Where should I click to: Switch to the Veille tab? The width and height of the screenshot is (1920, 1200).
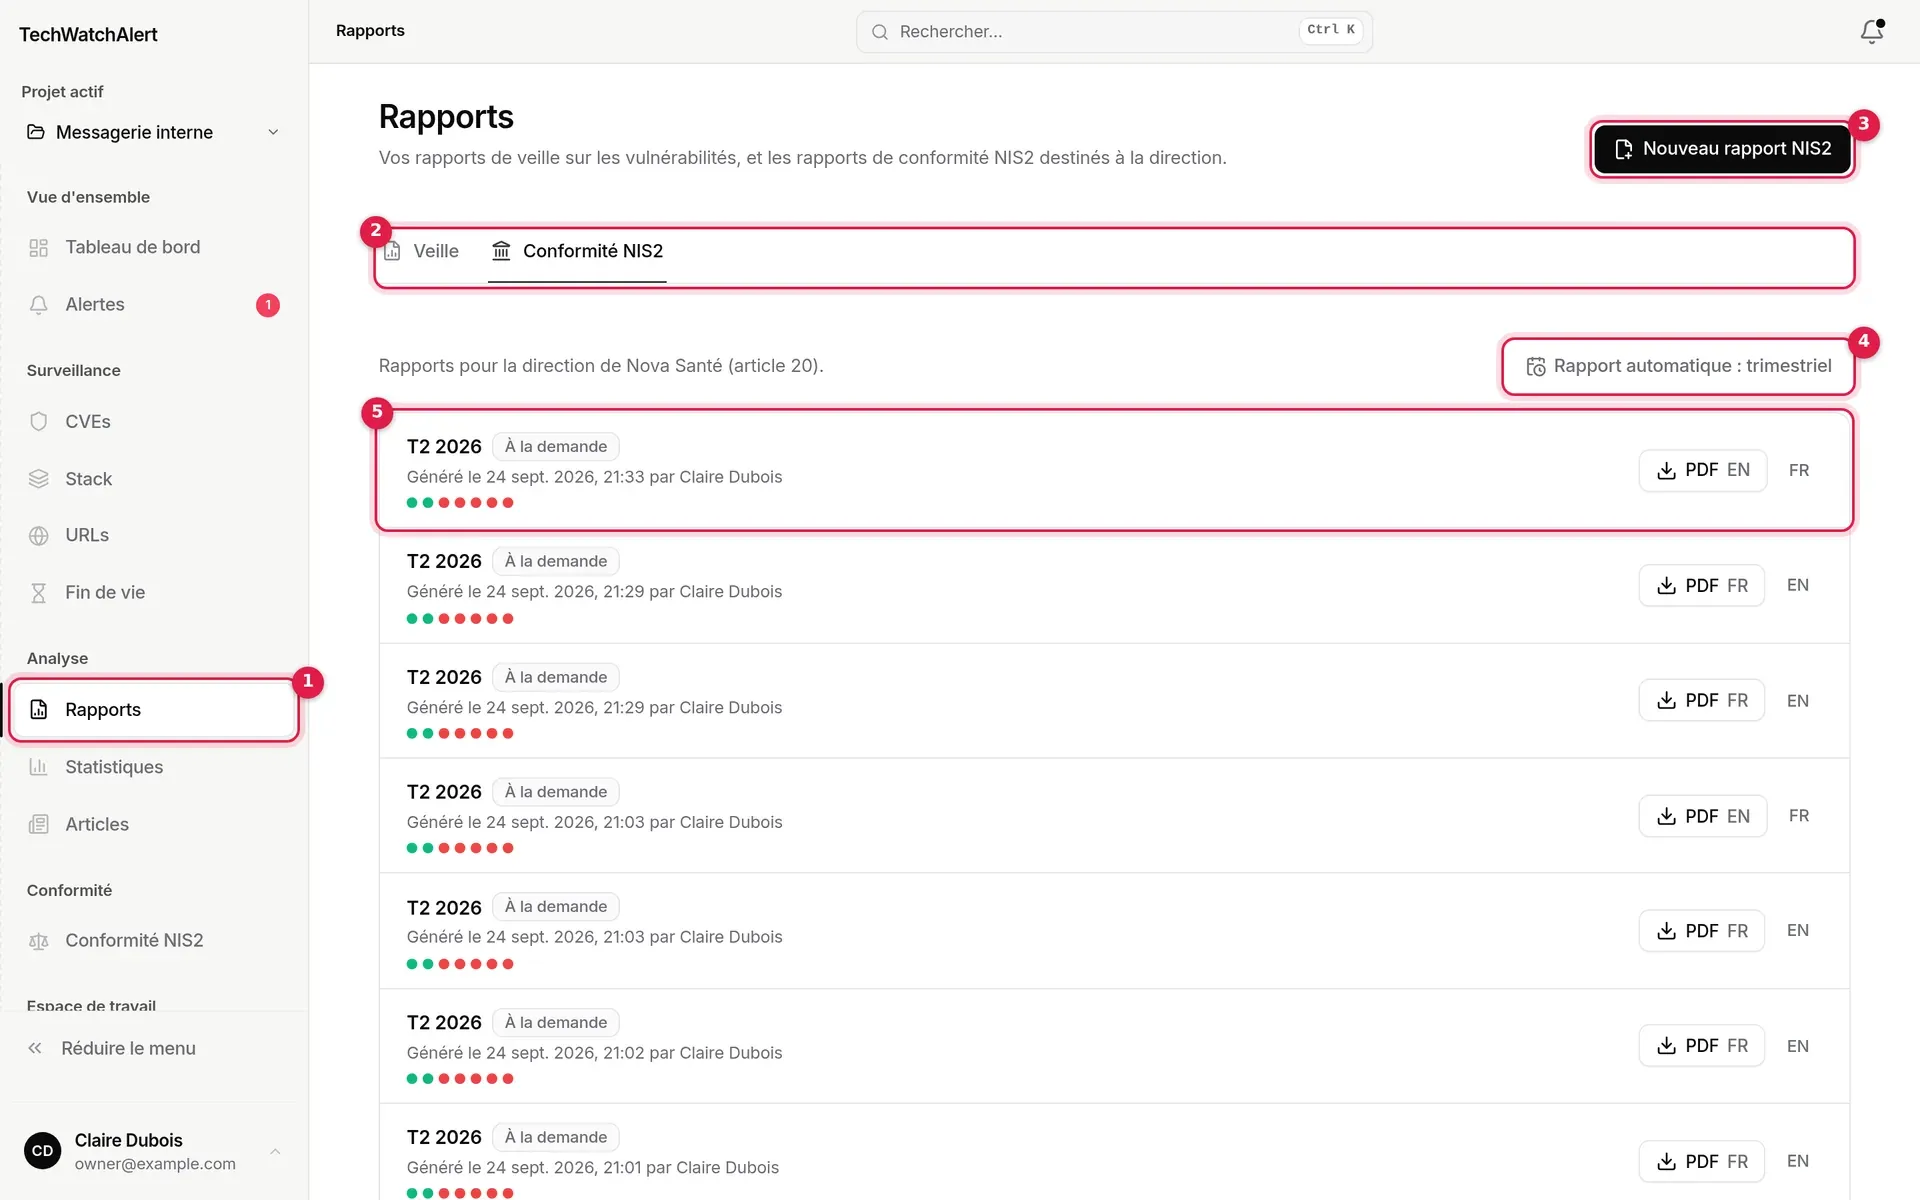pos(422,251)
